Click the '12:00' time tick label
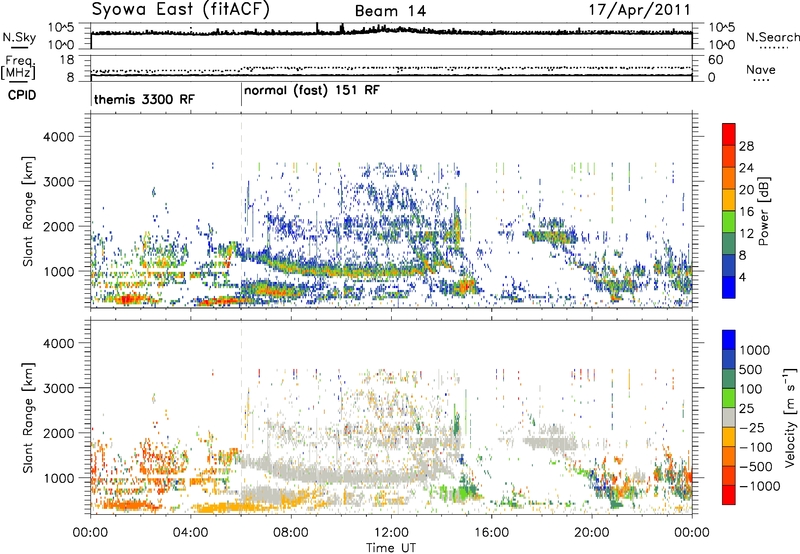 point(391,533)
